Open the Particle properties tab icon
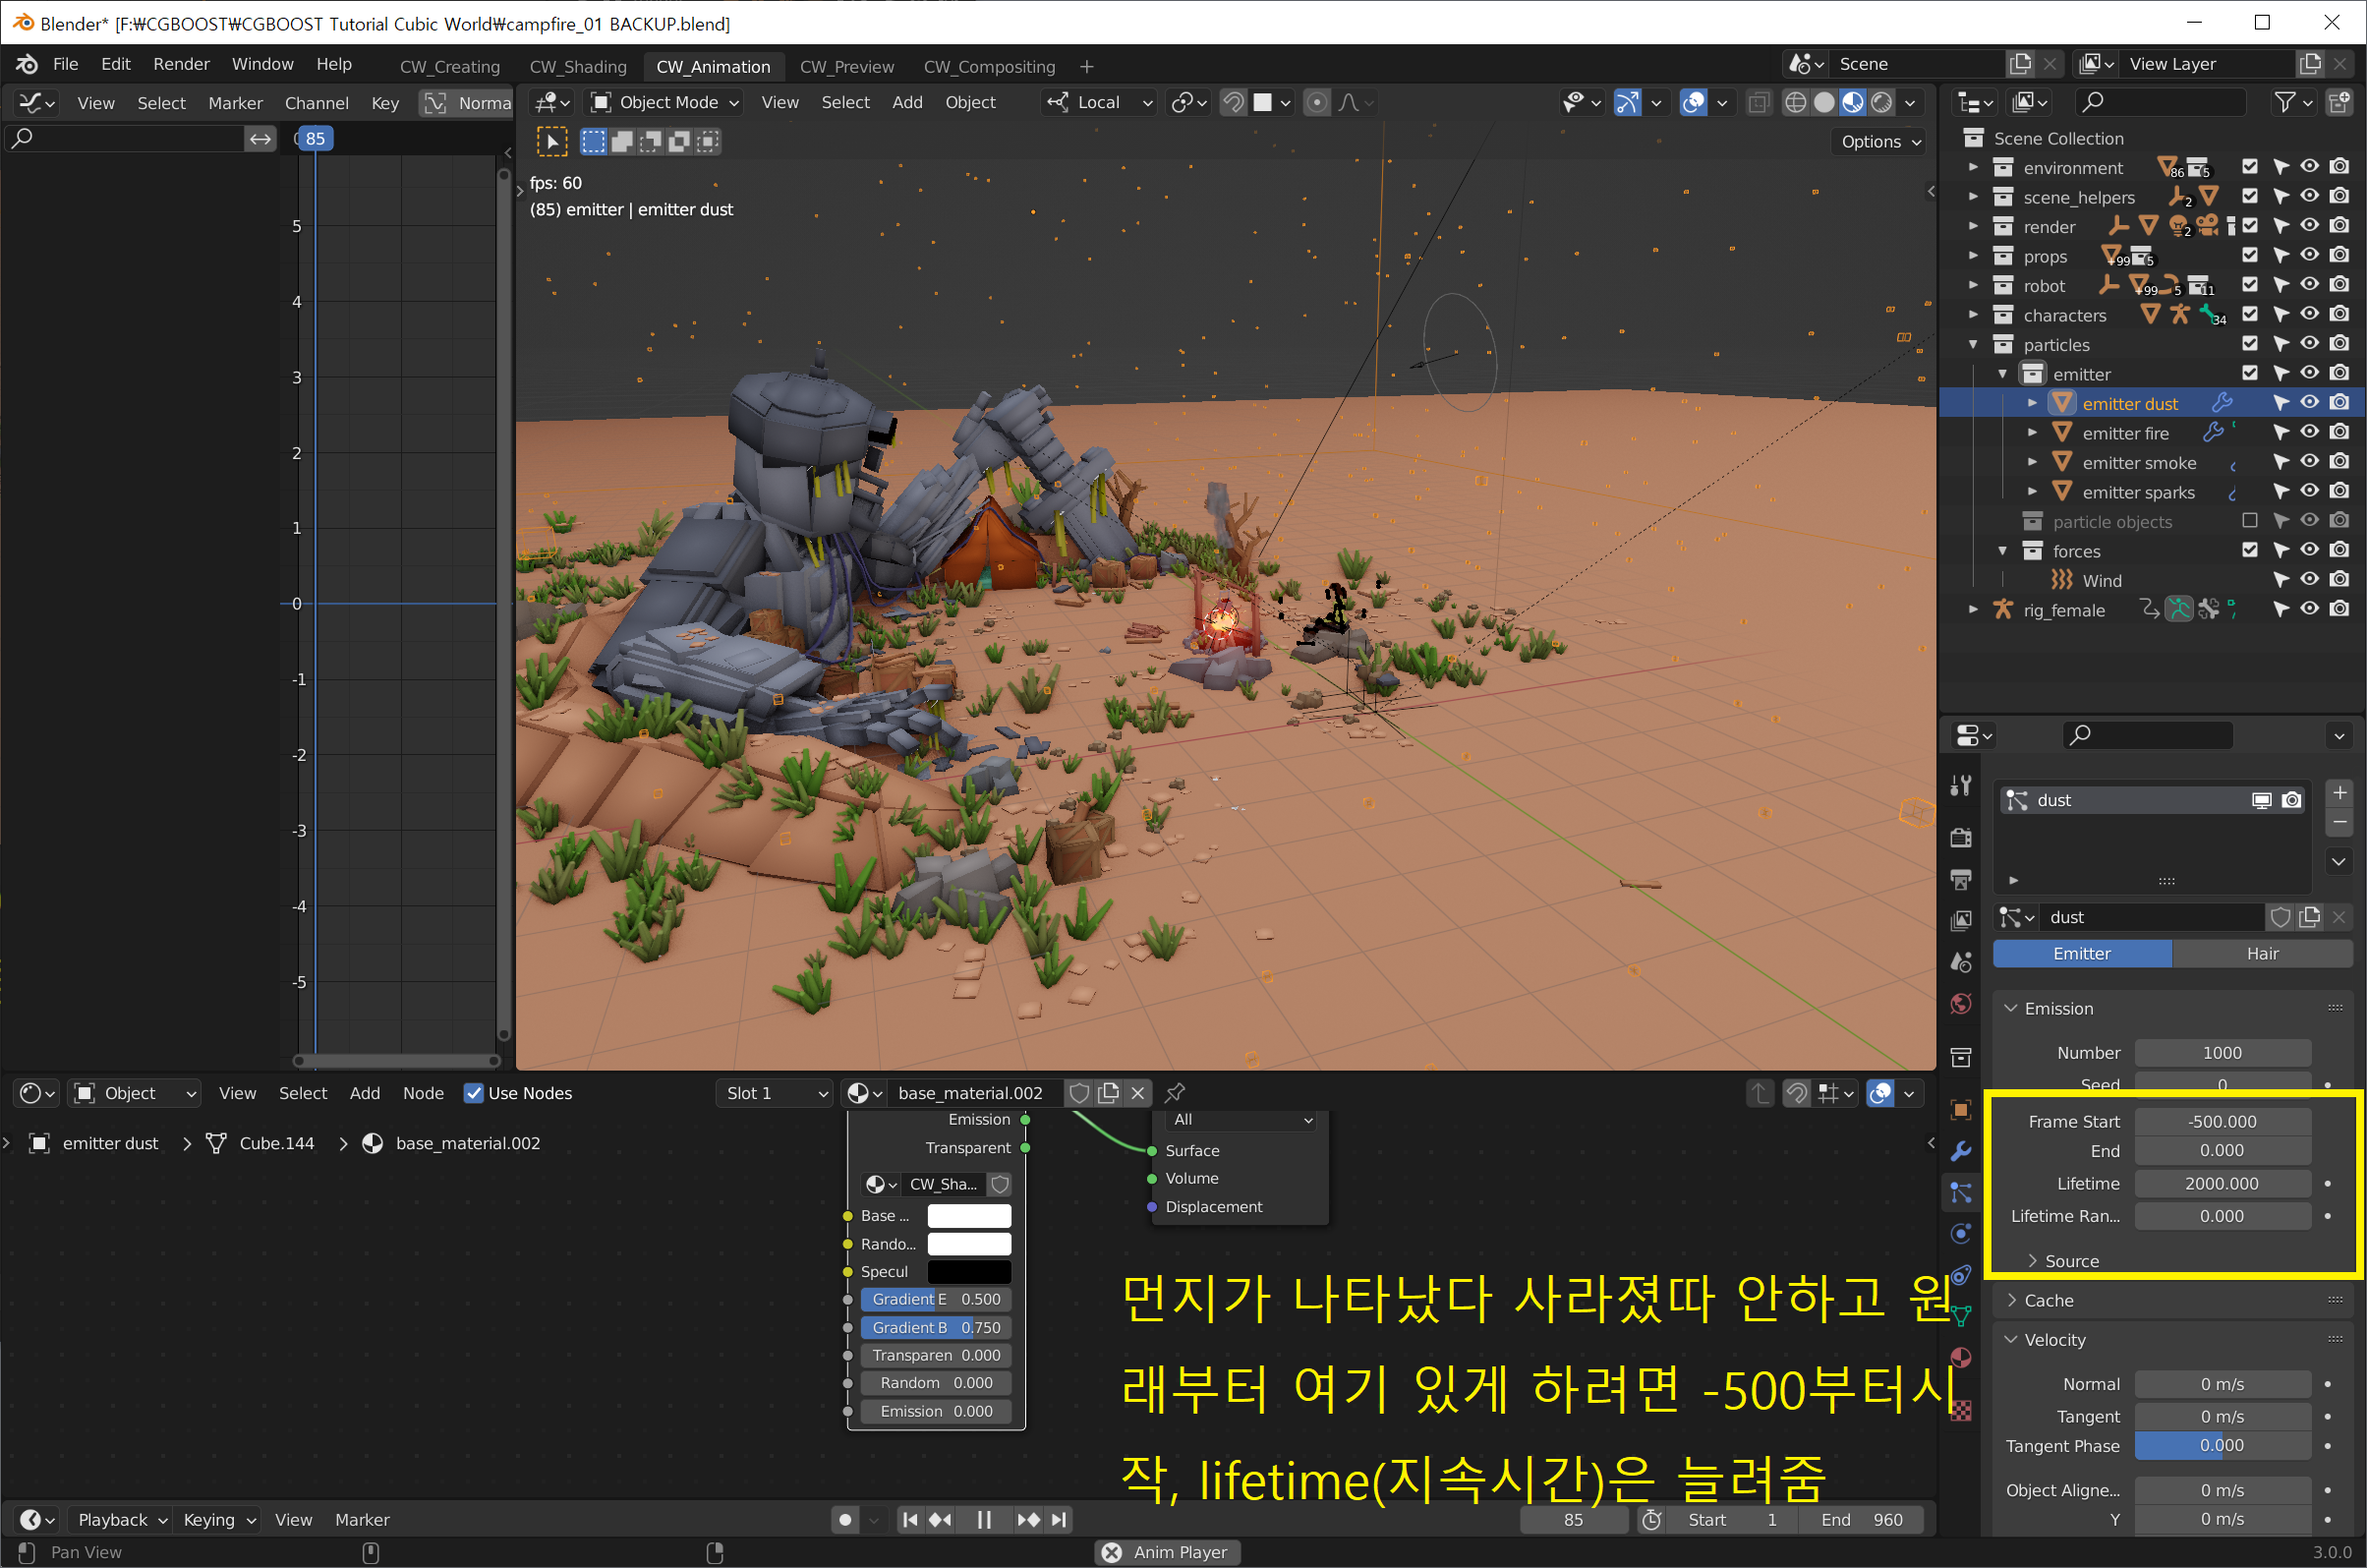The width and height of the screenshot is (2367, 1568). coord(1960,1192)
